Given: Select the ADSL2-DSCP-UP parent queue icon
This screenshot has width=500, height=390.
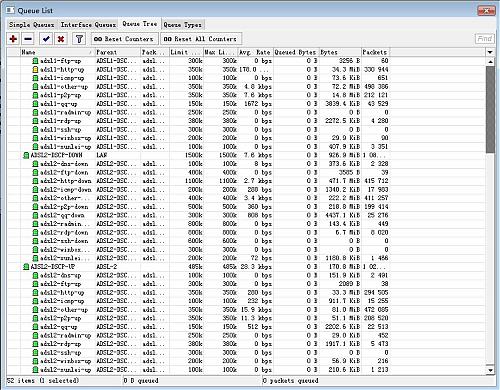Looking at the screenshot, I should click(26, 267).
